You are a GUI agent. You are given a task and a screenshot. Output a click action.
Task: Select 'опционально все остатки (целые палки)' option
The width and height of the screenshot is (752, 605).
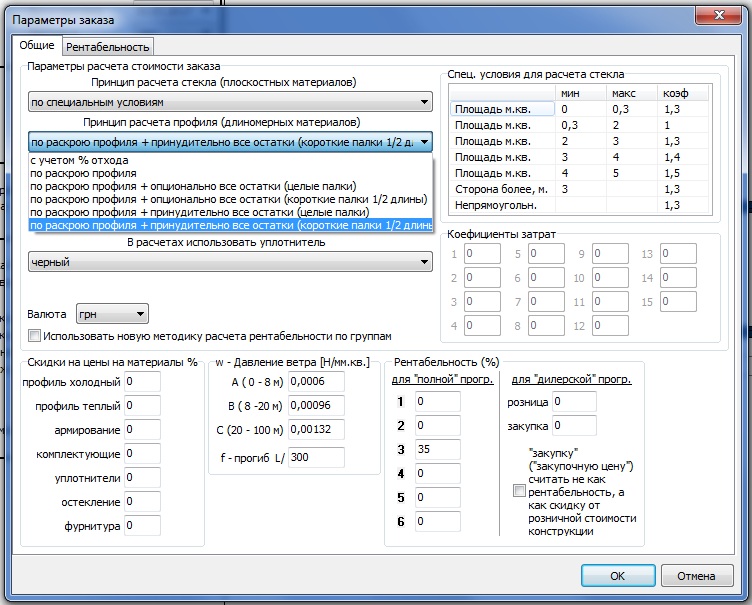click(x=230, y=186)
